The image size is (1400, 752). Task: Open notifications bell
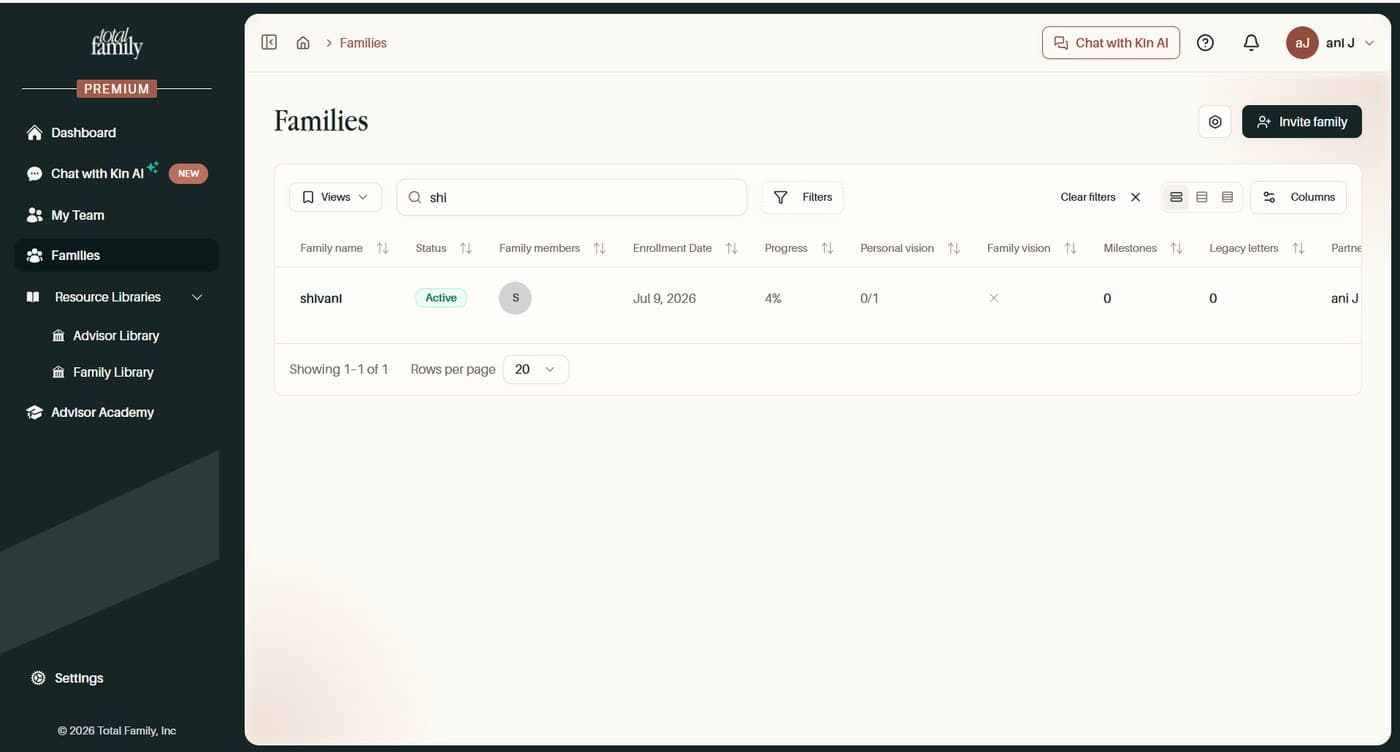point(1251,43)
